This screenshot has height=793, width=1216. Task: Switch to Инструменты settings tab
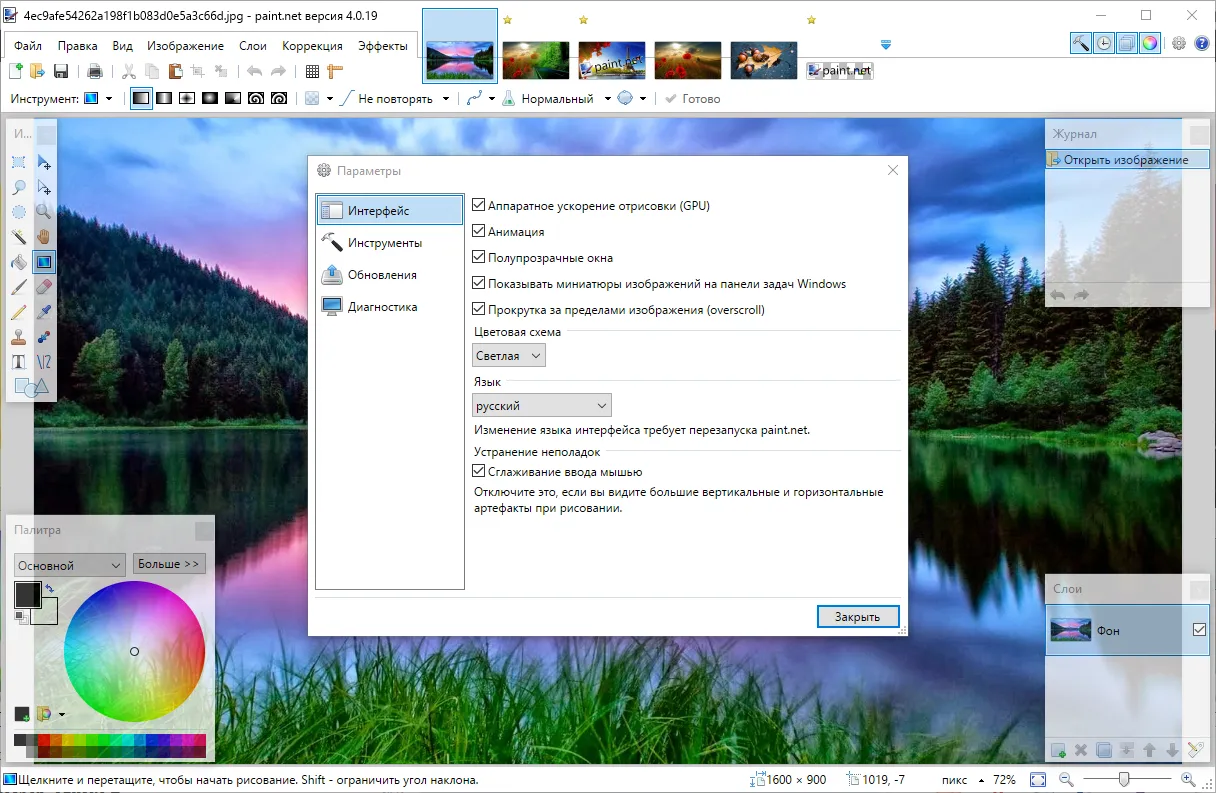point(390,243)
